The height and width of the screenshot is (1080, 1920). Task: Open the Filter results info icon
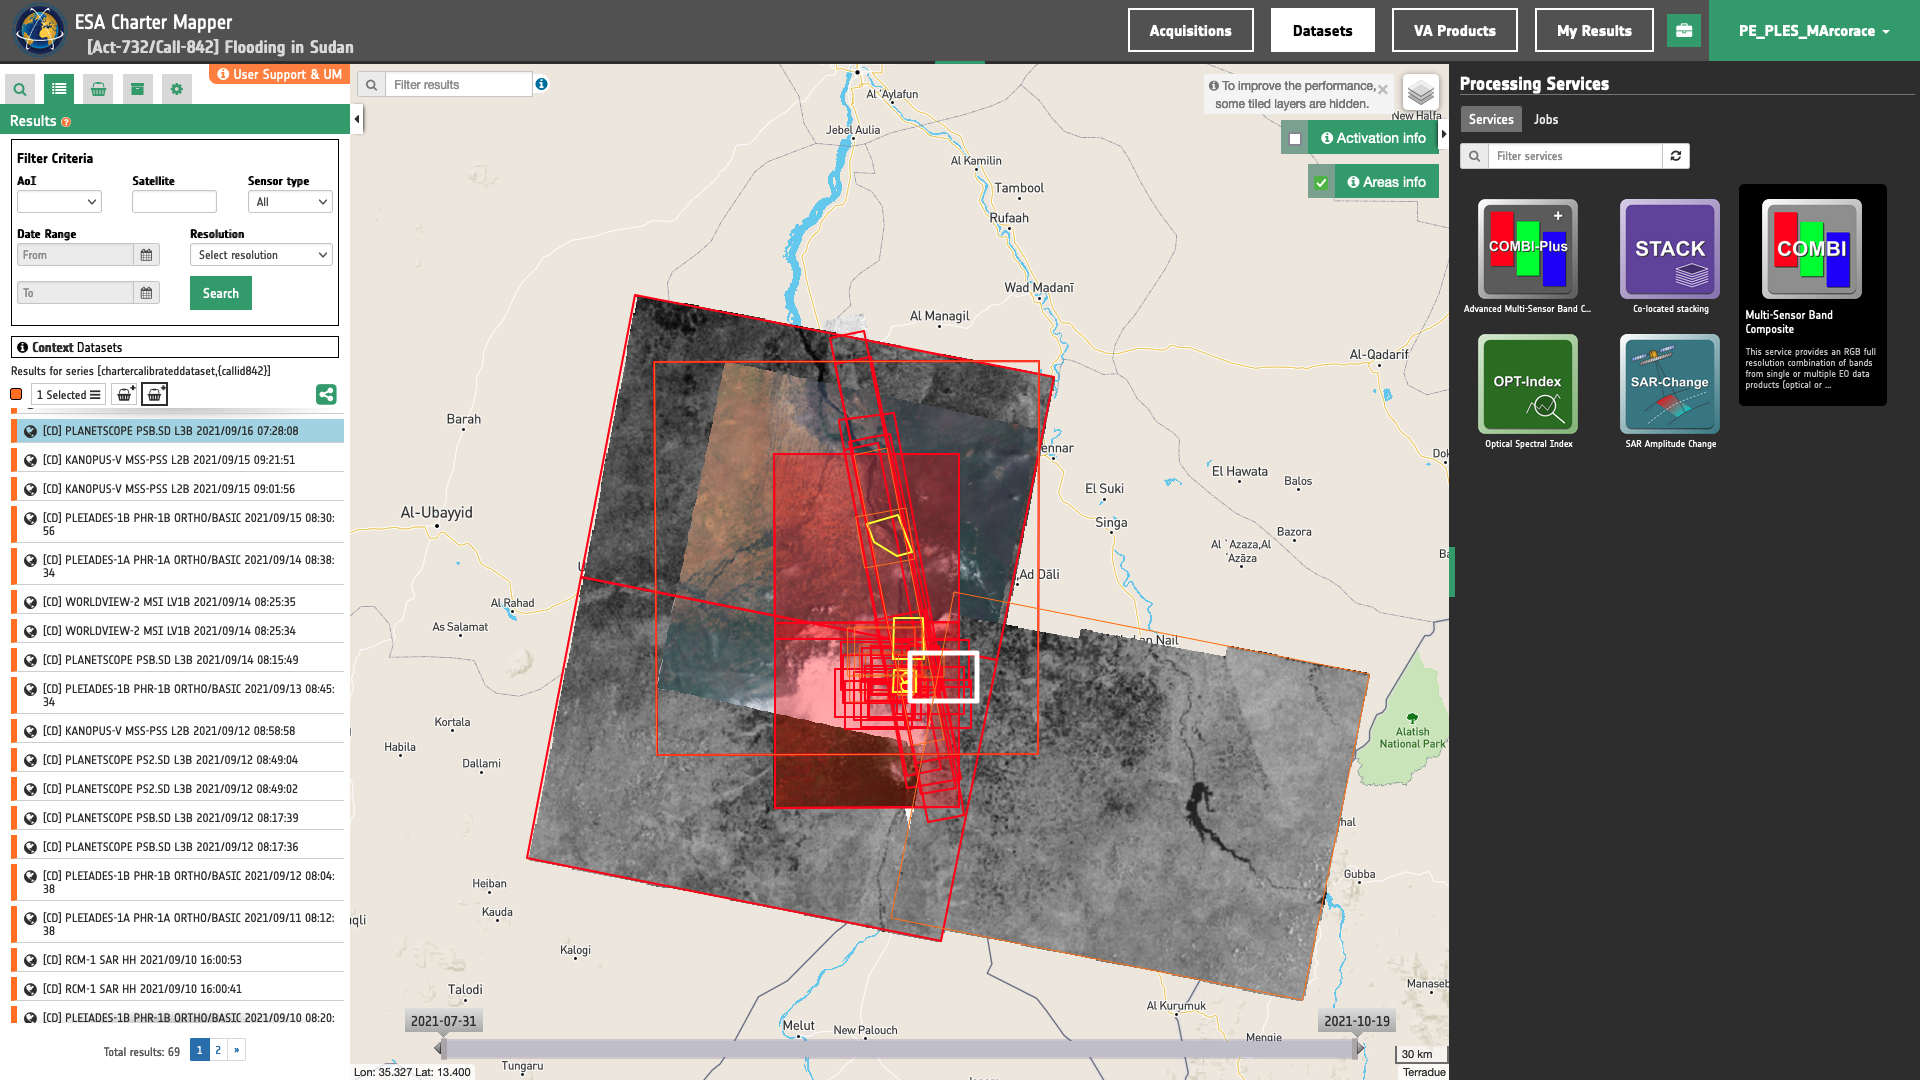coord(541,84)
